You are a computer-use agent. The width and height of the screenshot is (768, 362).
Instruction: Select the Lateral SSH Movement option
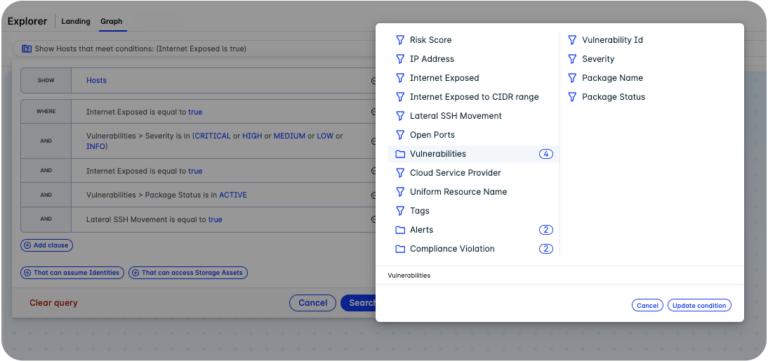click(x=456, y=116)
